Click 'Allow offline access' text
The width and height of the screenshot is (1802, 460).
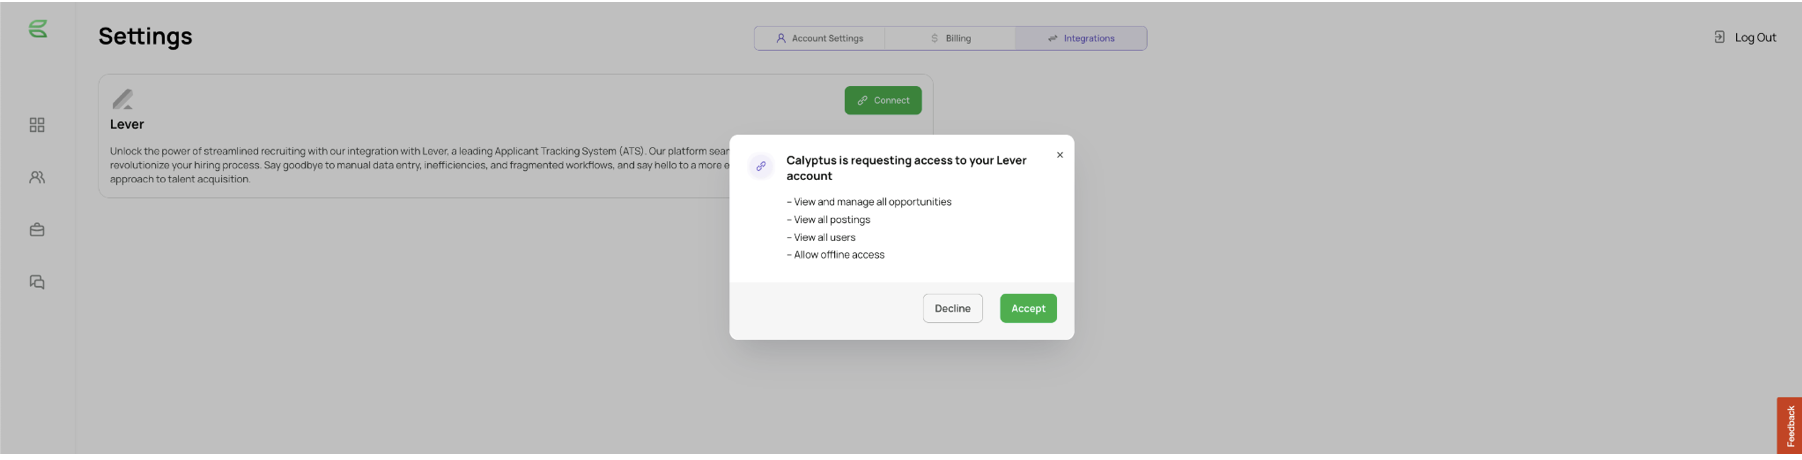pyautogui.click(x=835, y=255)
